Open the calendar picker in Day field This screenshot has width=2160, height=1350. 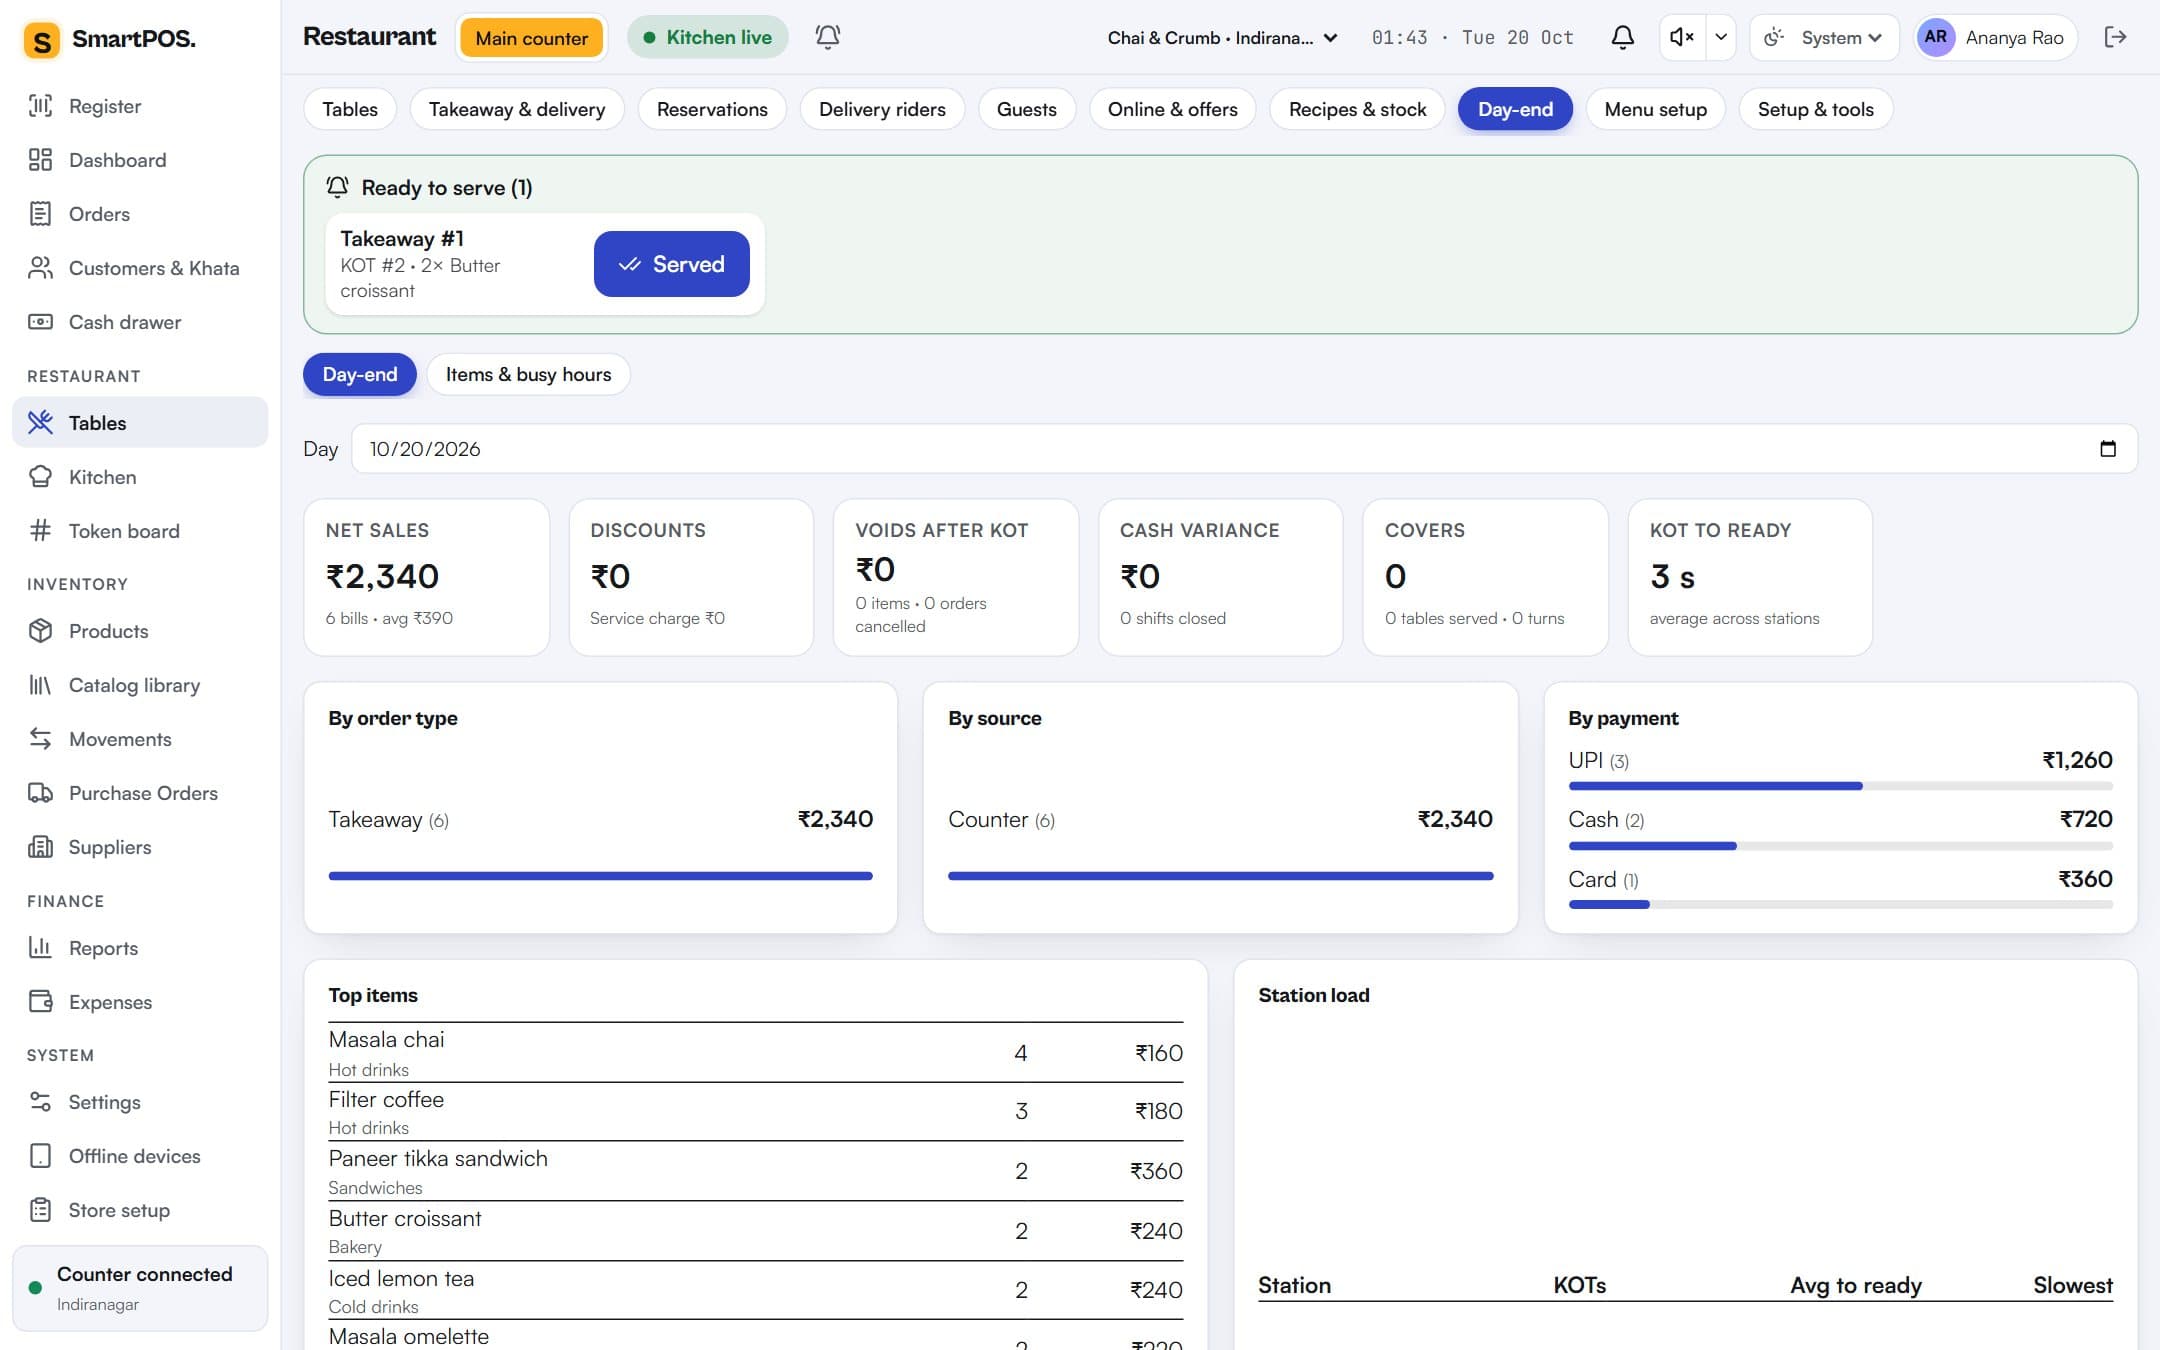click(x=2108, y=449)
